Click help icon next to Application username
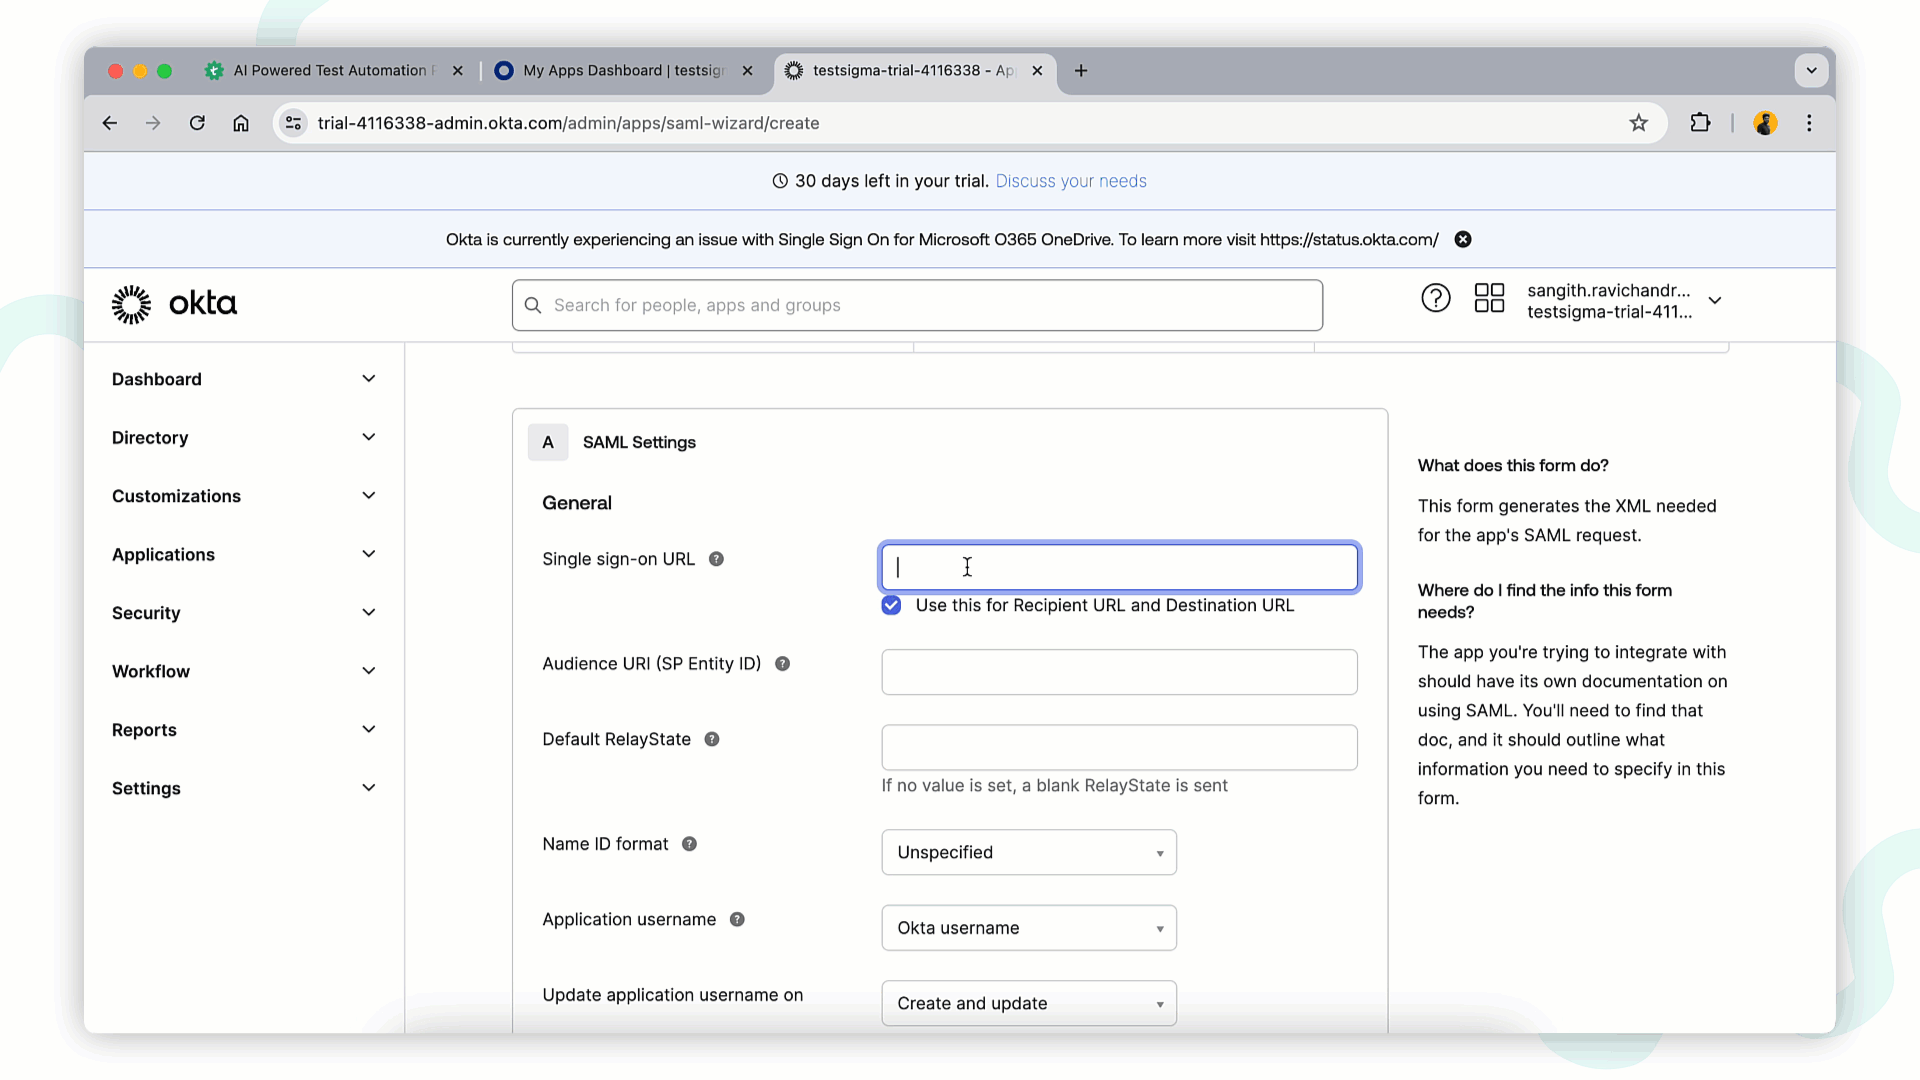1920x1080 pixels. [x=737, y=920]
